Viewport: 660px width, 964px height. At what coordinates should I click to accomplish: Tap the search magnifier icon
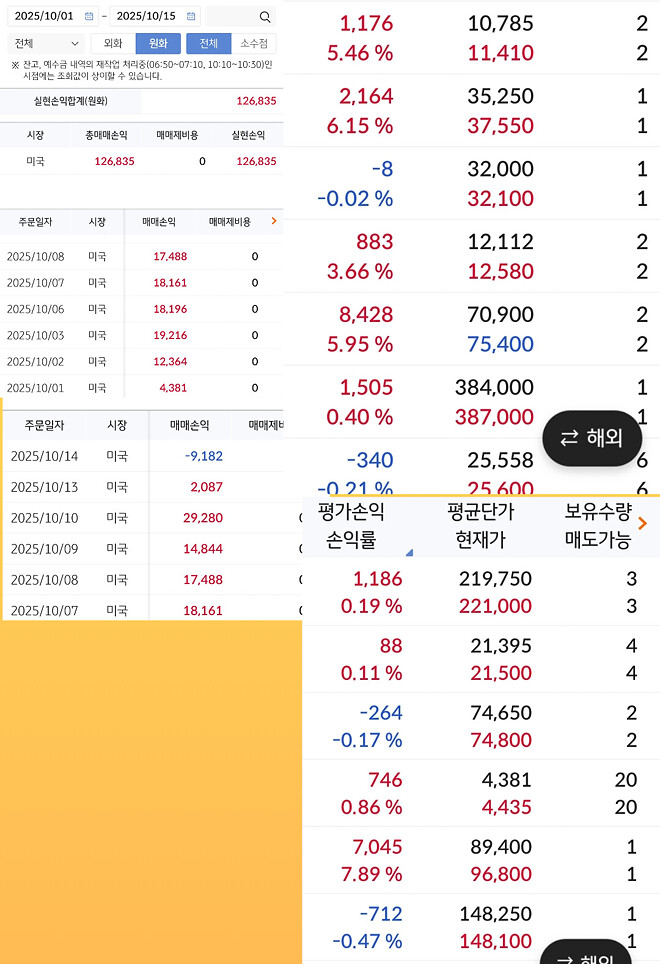pyautogui.click(x=264, y=16)
